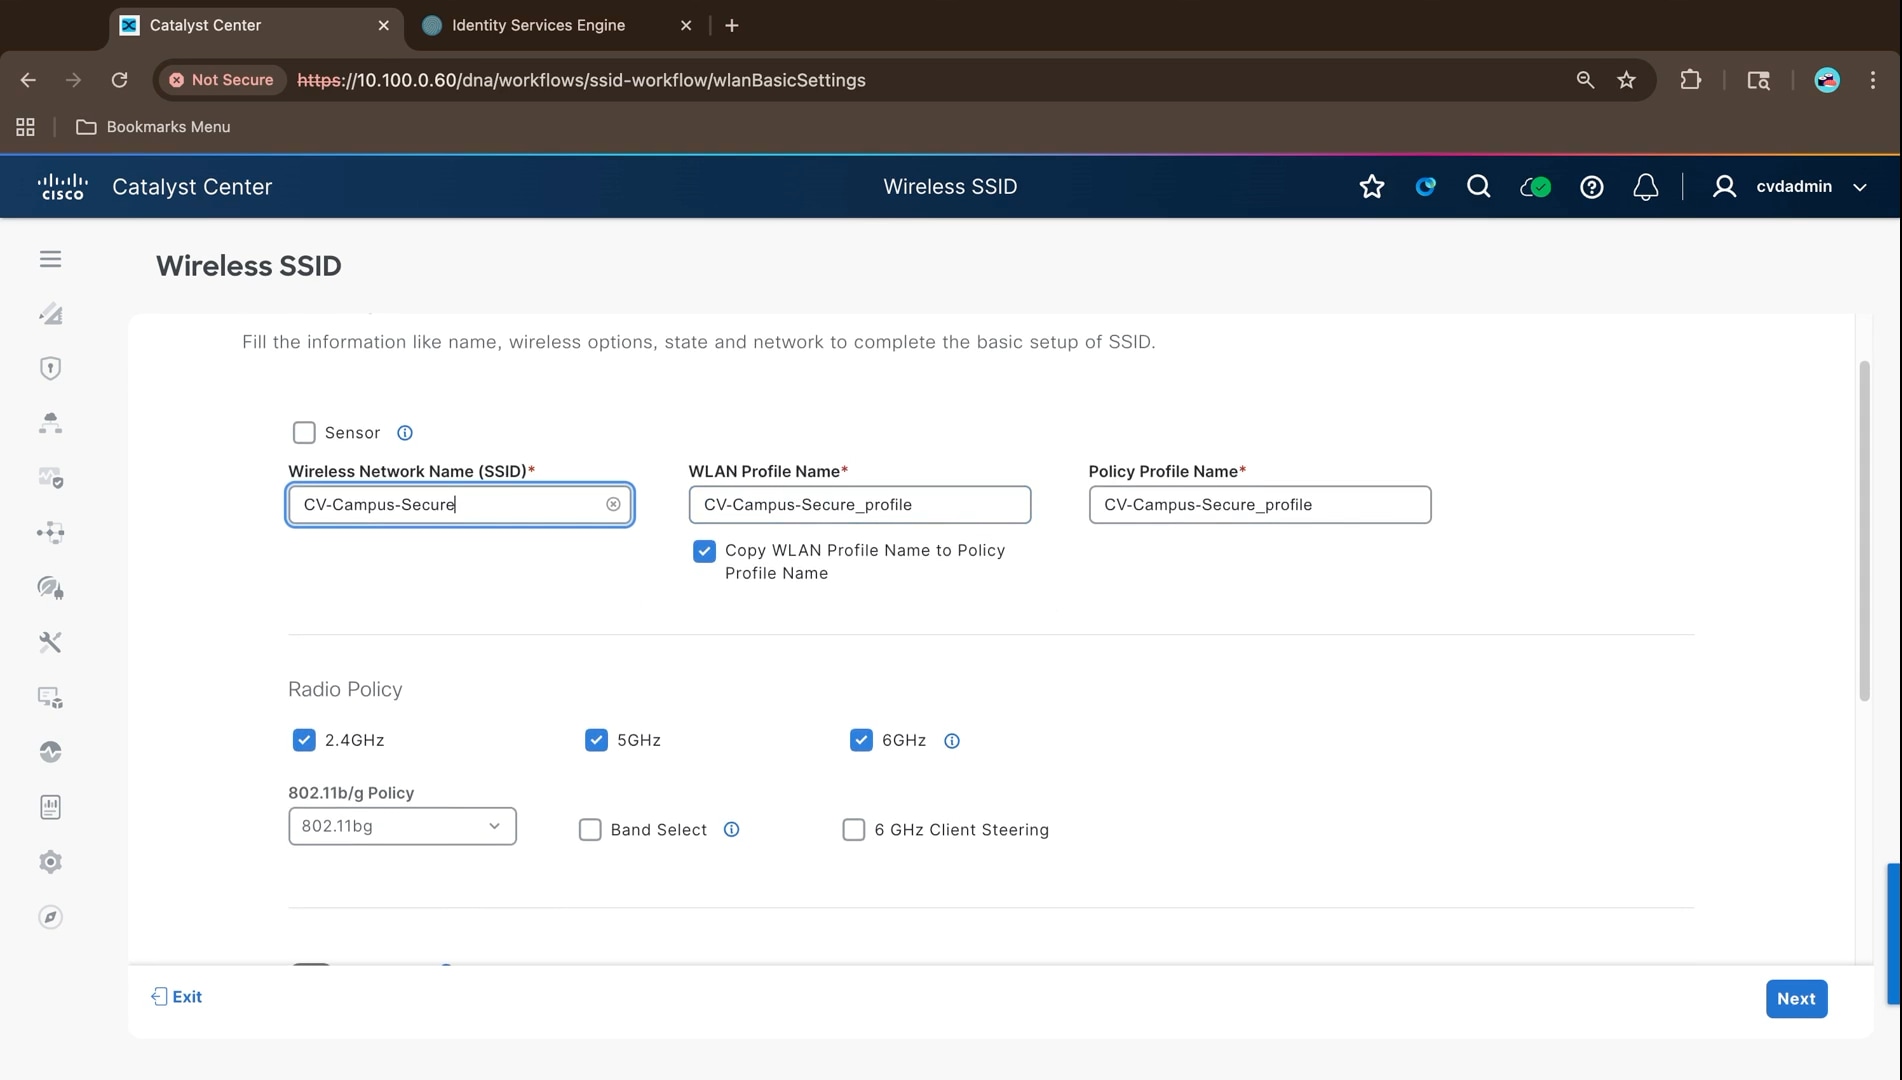Image resolution: width=1902 pixels, height=1080 pixels.
Task: Click the favorites star in header
Action: tap(1372, 187)
